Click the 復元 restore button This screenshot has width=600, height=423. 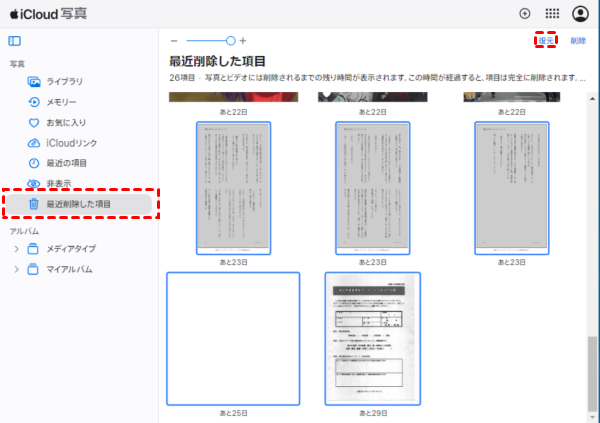pyautogui.click(x=546, y=41)
